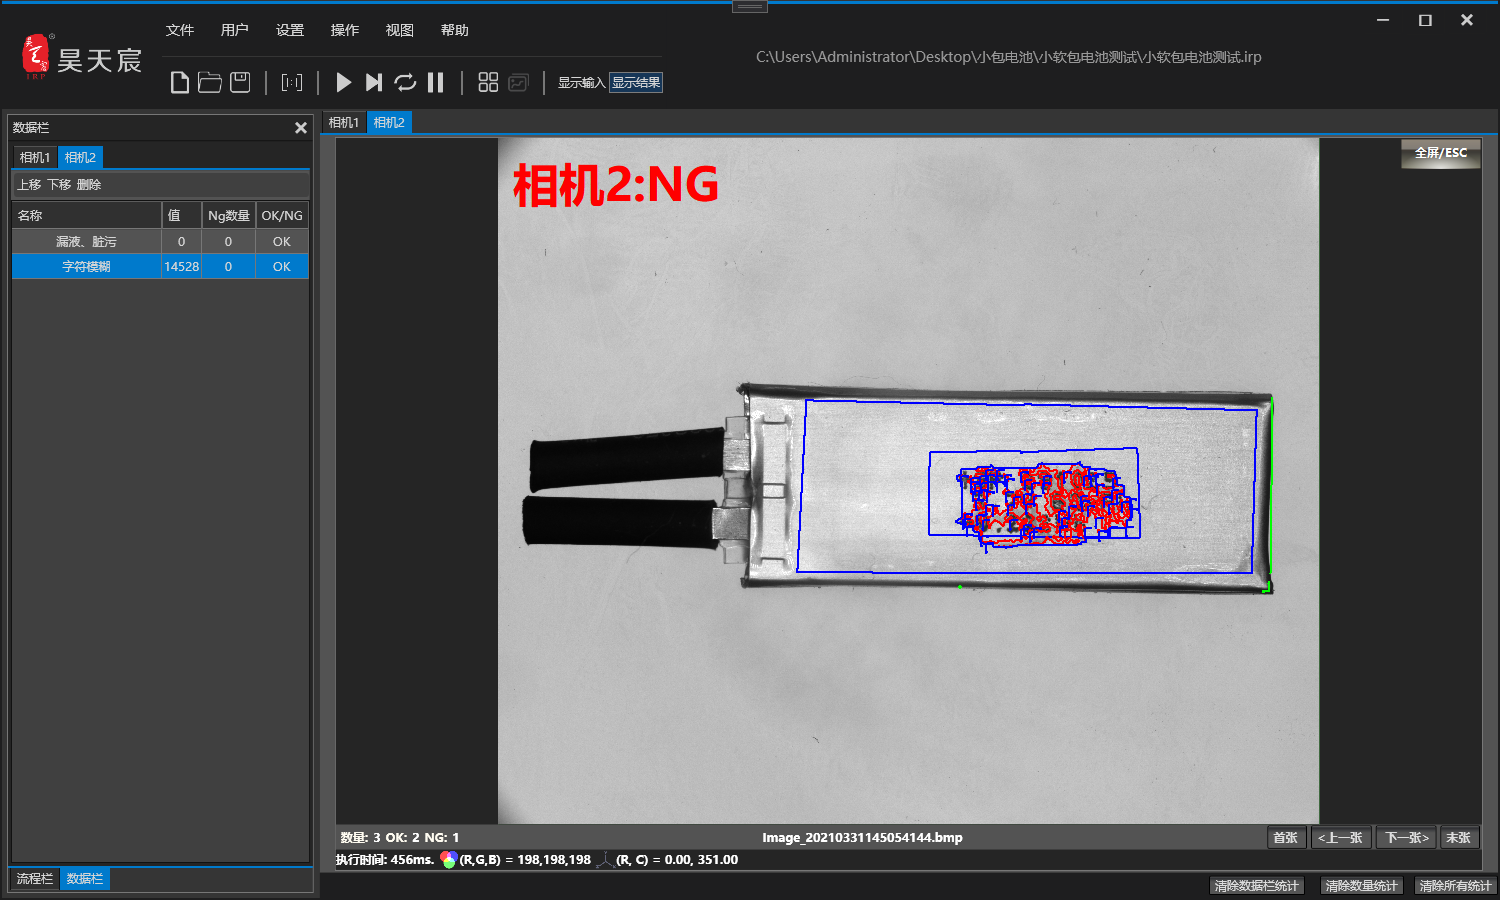The height and width of the screenshot is (900, 1500).
Task: Click 清除数量统计 button
Action: click(x=1362, y=886)
